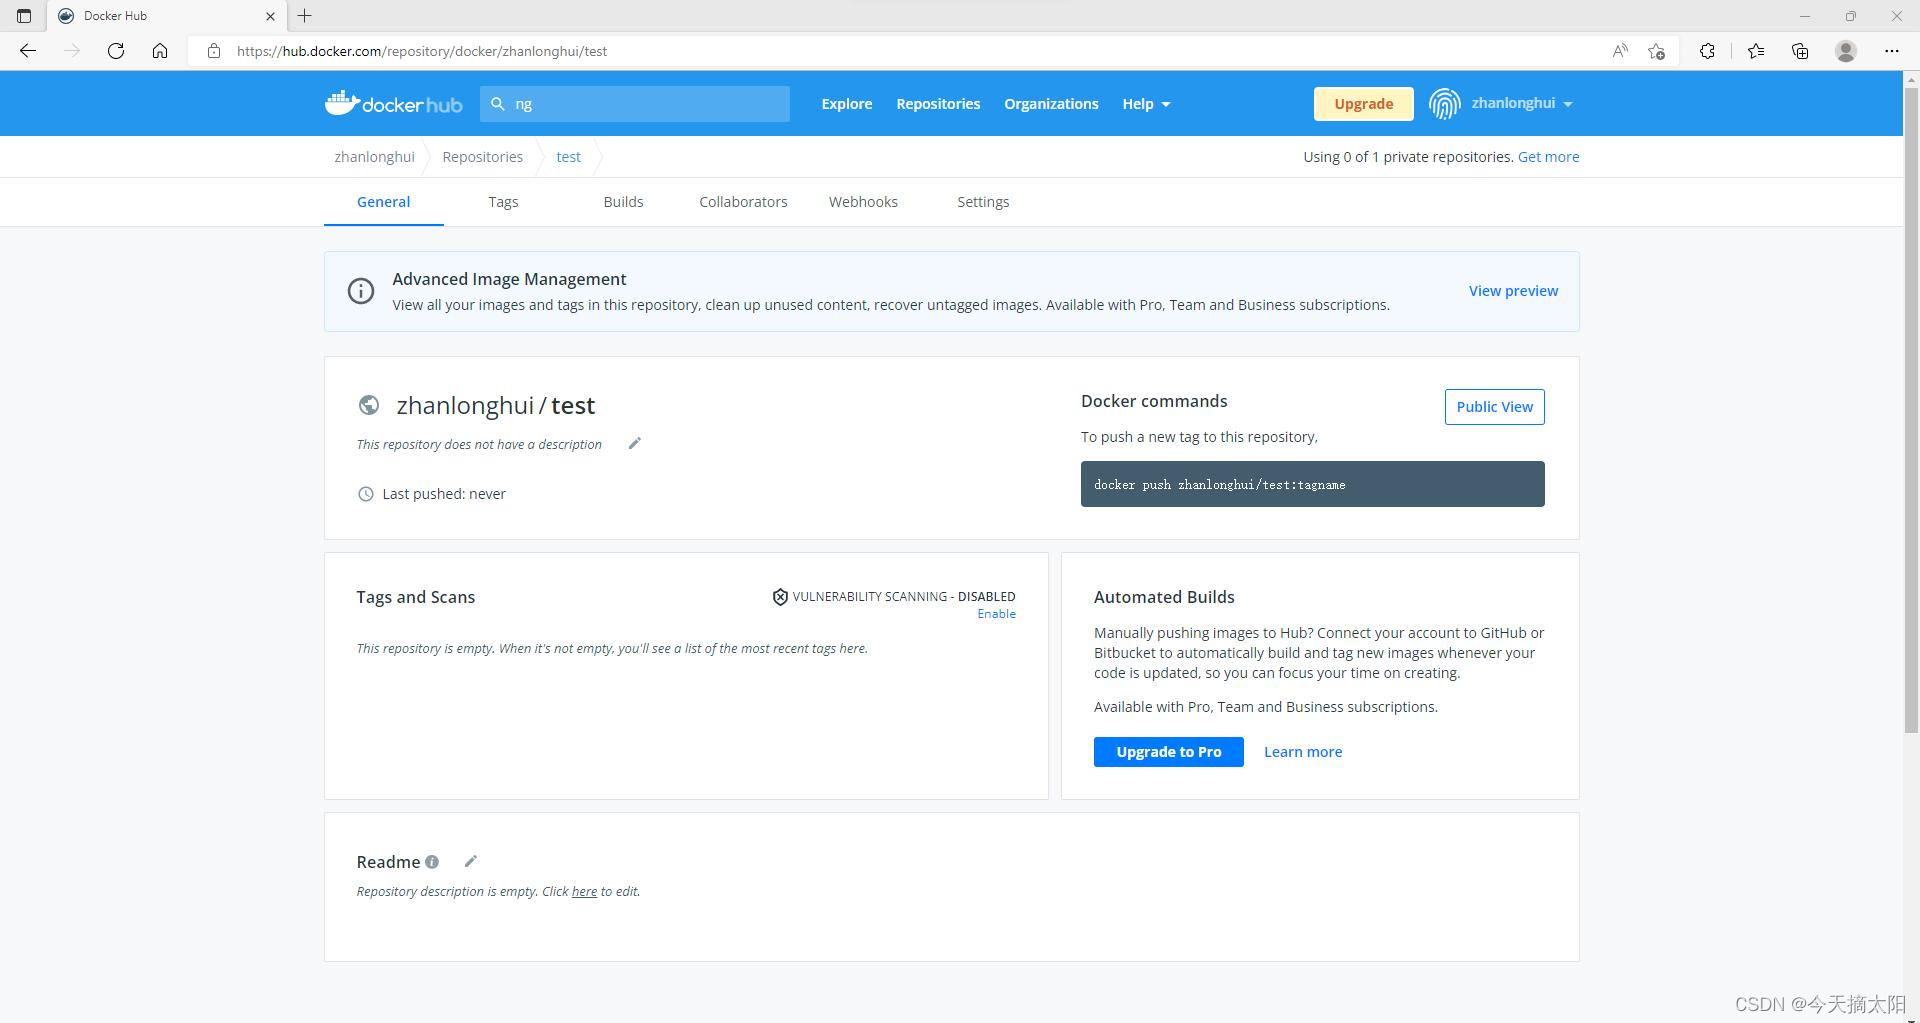Click Enable vulnerability scanning link
Viewport: 1920px width, 1023px height.
coord(997,614)
